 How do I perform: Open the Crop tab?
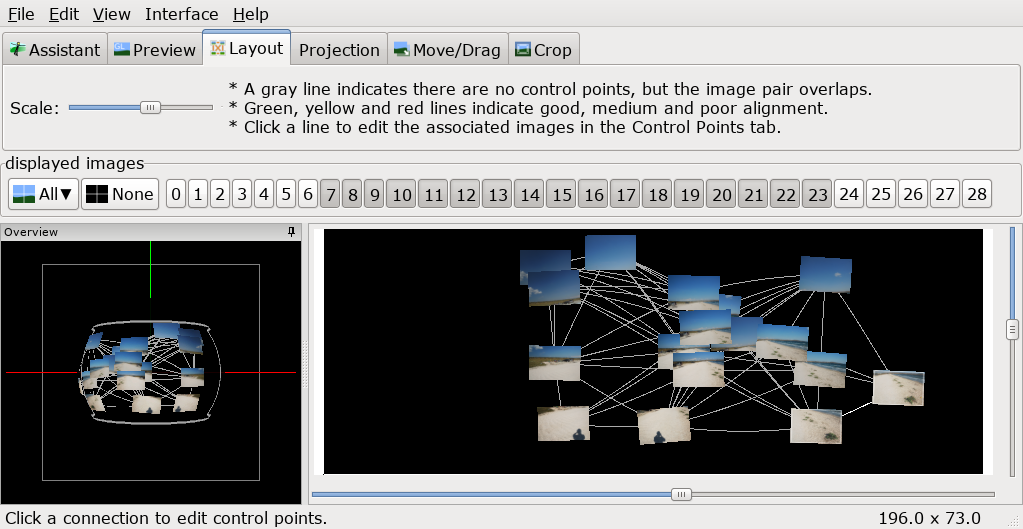pyautogui.click(x=543, y=50)
